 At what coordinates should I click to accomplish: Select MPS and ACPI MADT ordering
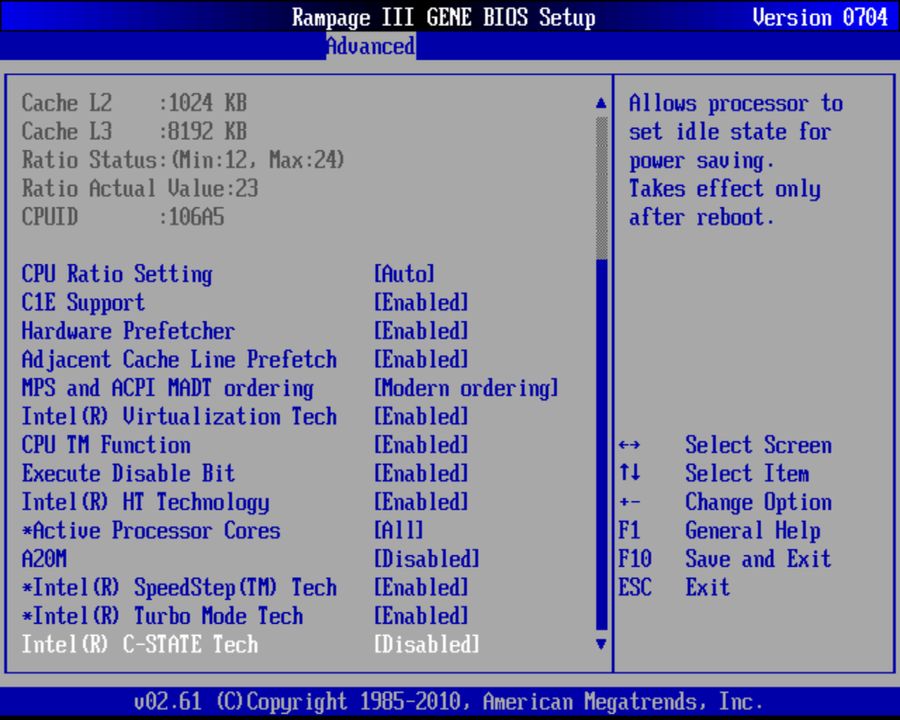[x=168, y=388]
